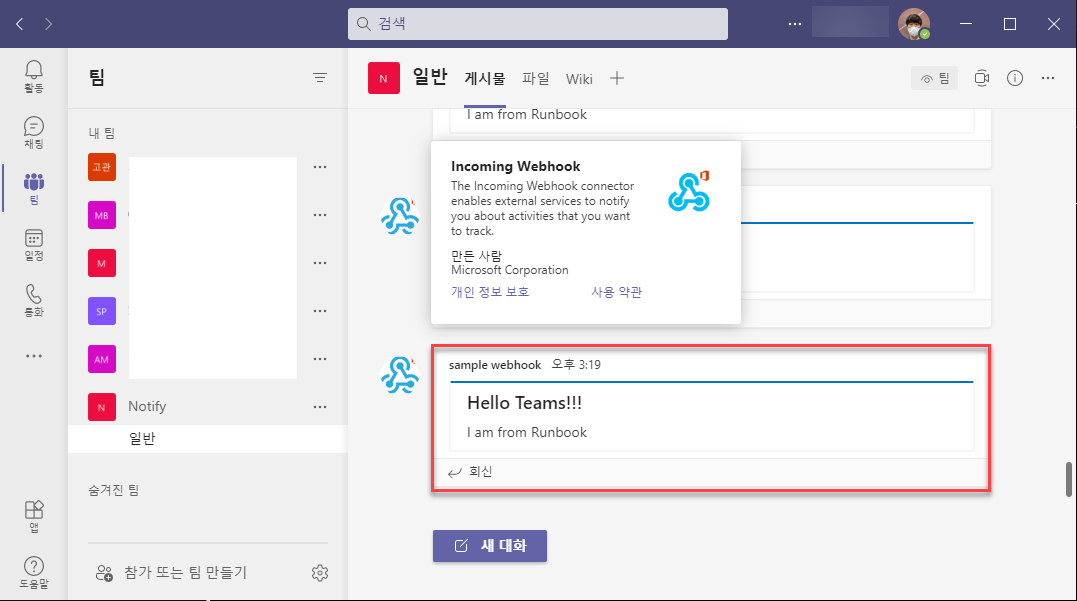Open the Activity bell in sidebar

coord(34,76)
